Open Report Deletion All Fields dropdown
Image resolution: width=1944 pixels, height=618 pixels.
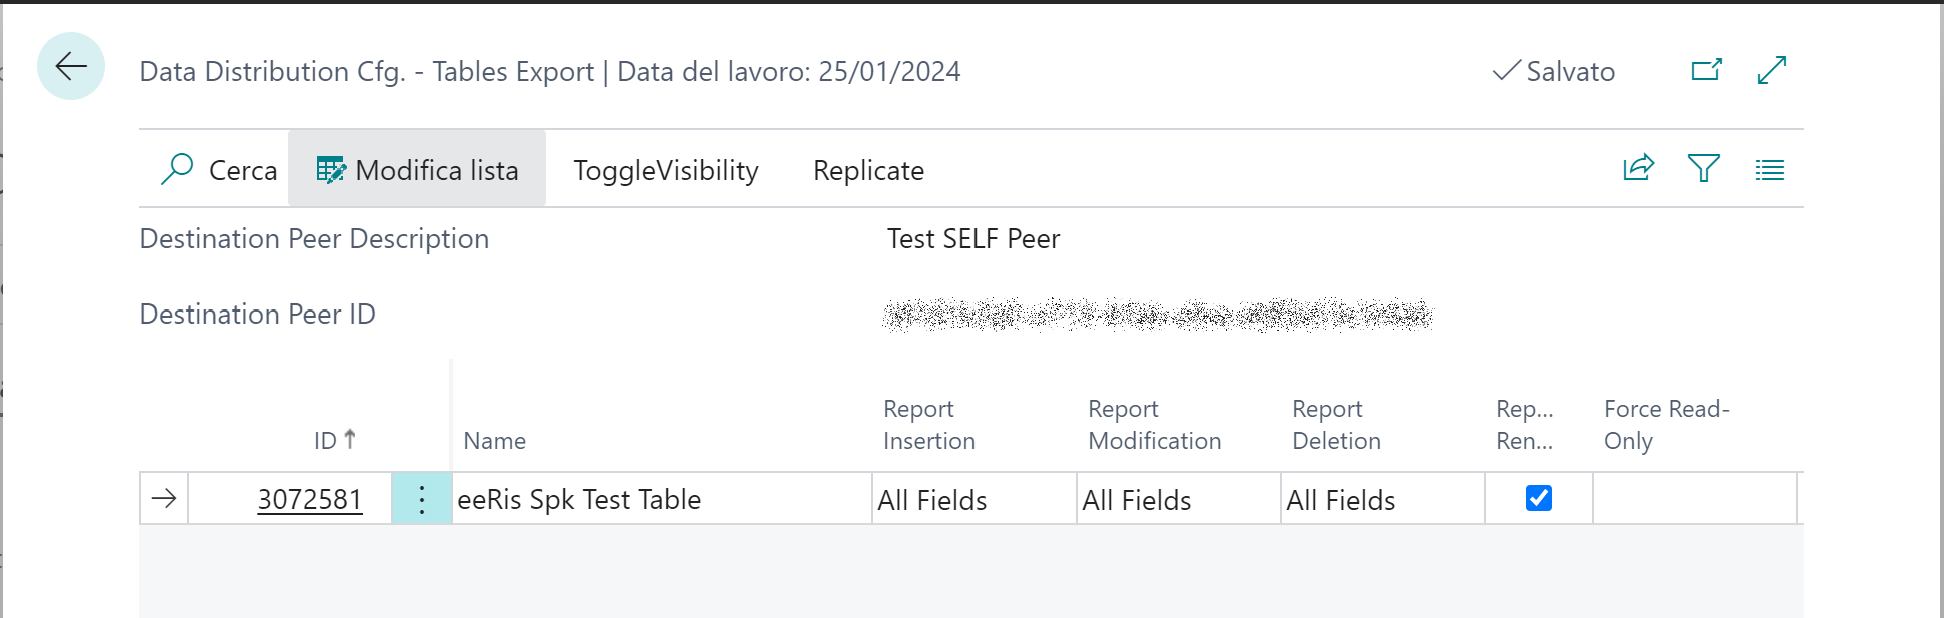(x=1383, y=499)
